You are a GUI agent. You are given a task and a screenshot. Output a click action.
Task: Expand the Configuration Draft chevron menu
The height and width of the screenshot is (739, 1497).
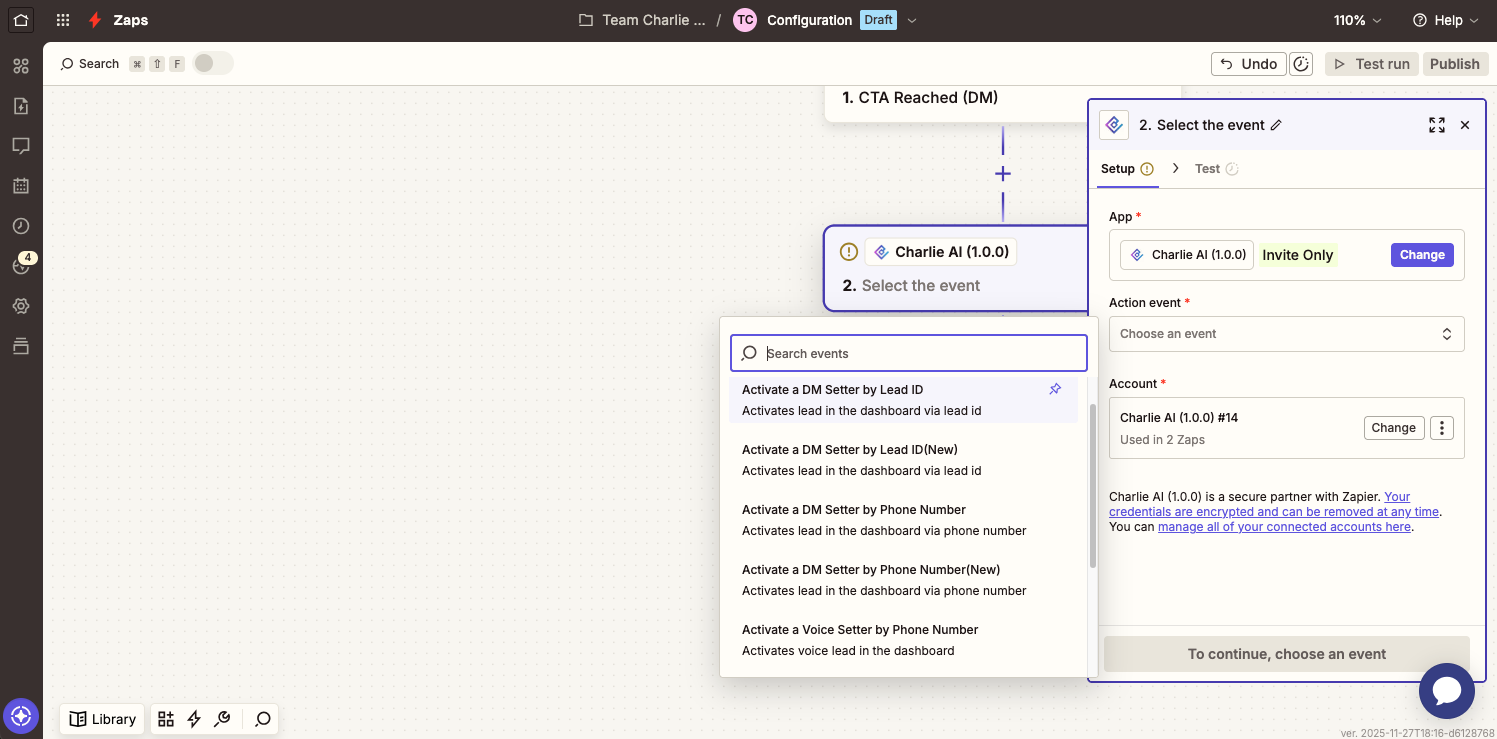point(911,20)
